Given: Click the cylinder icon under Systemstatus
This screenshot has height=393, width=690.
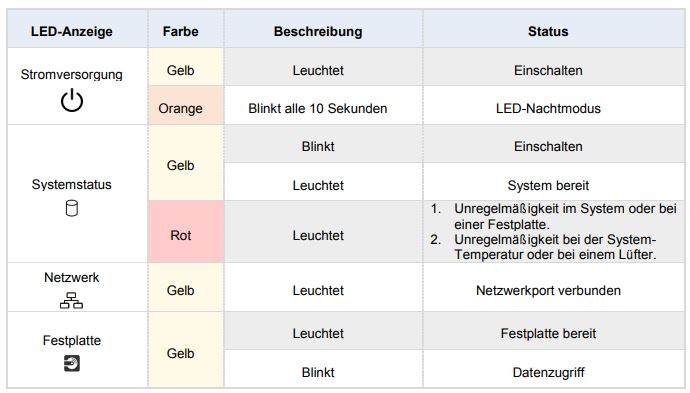Looking at the screenshot, I should 72,208.
